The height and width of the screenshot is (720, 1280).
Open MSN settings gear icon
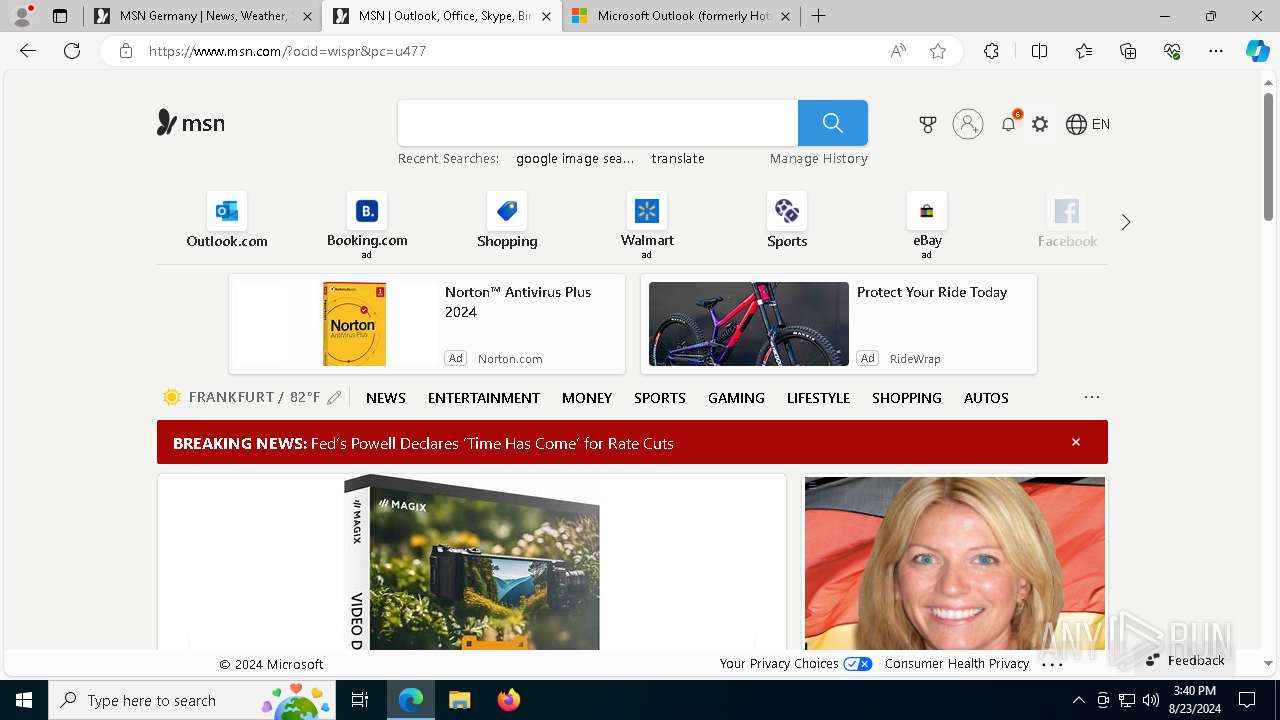click(1040, 124)
